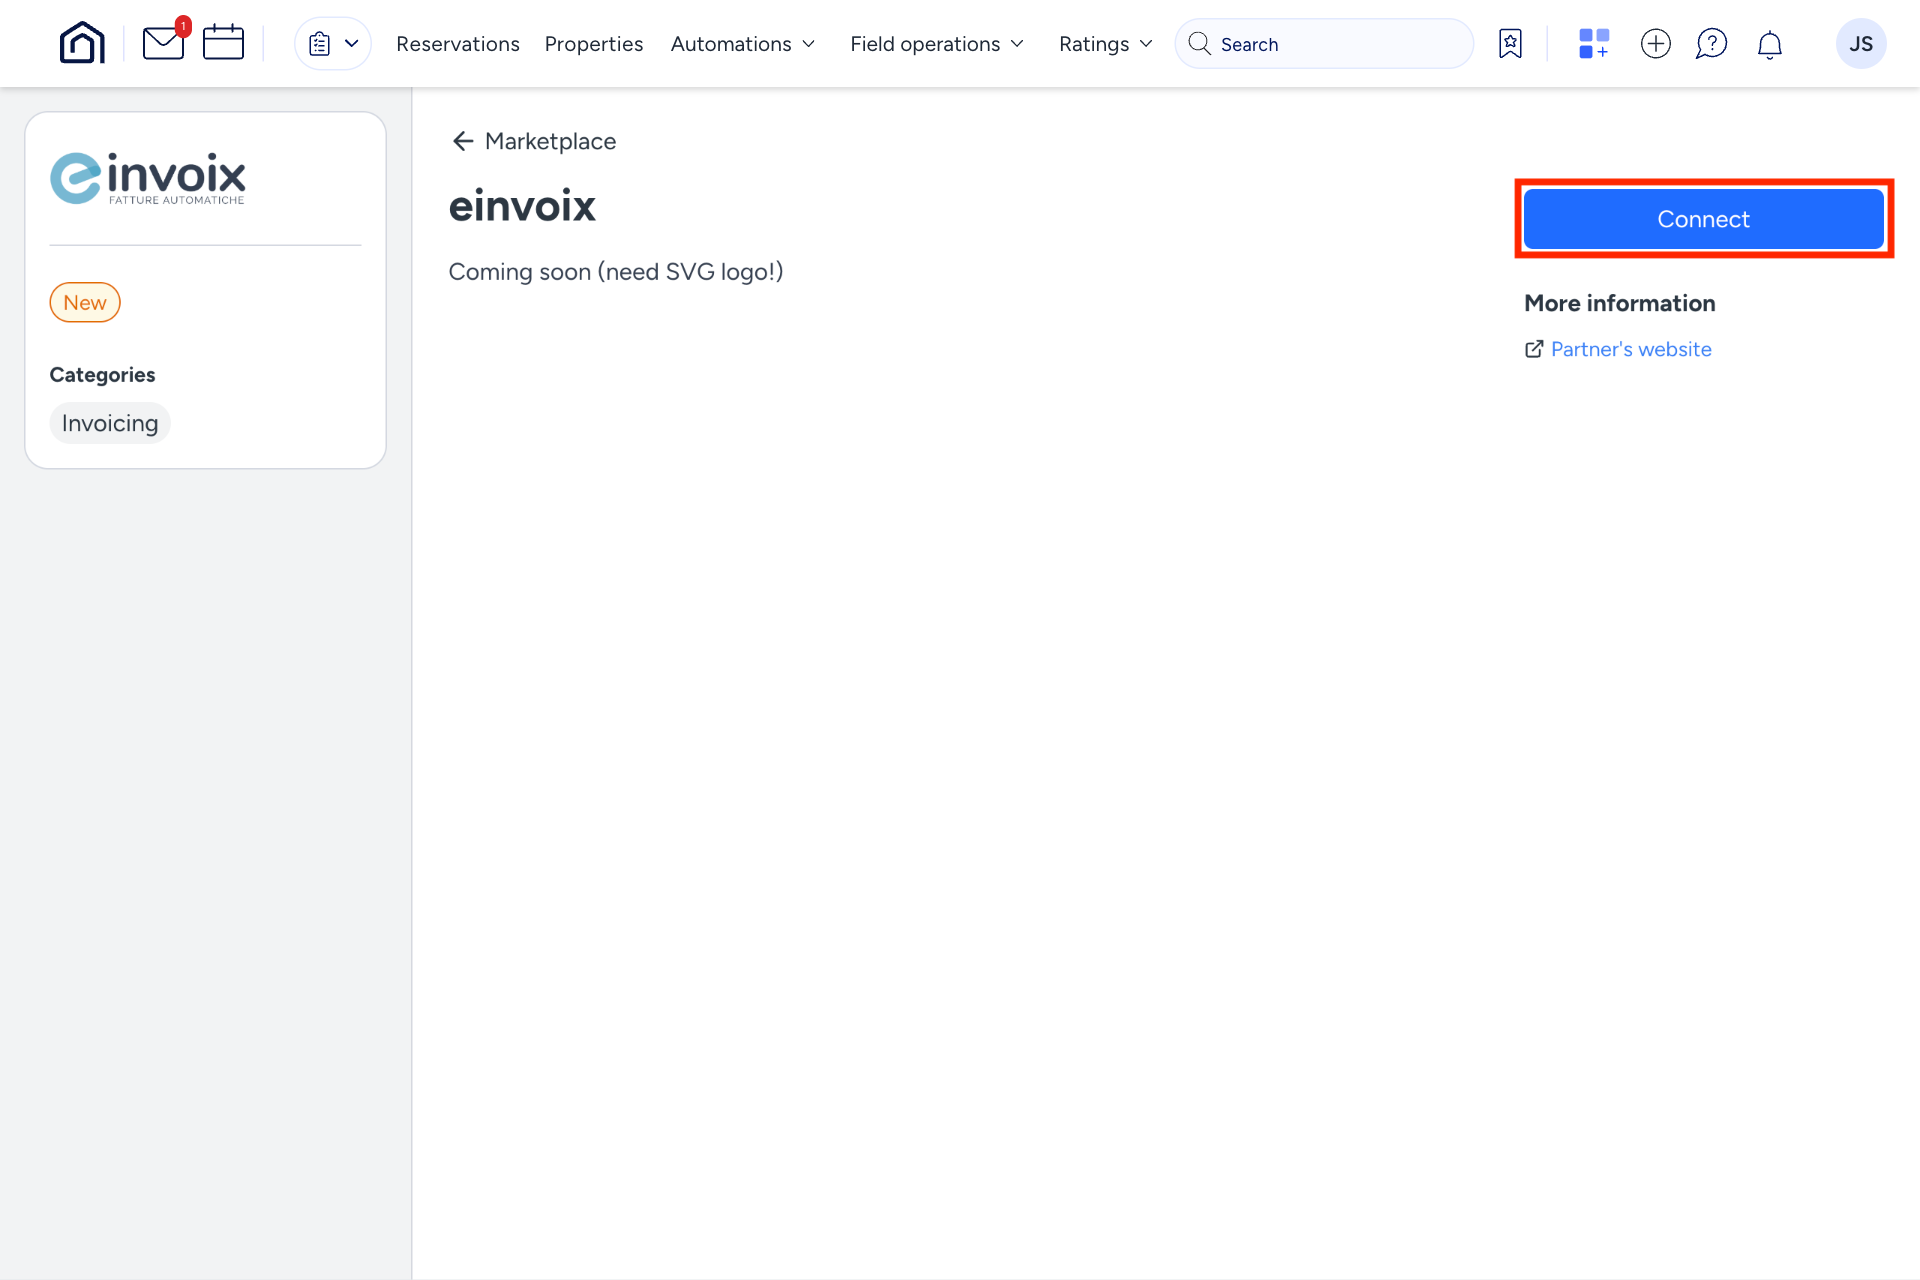Open the inbox with unread message badge
This screenshot has height=1280, width=1920.
(x=163, y=43)
